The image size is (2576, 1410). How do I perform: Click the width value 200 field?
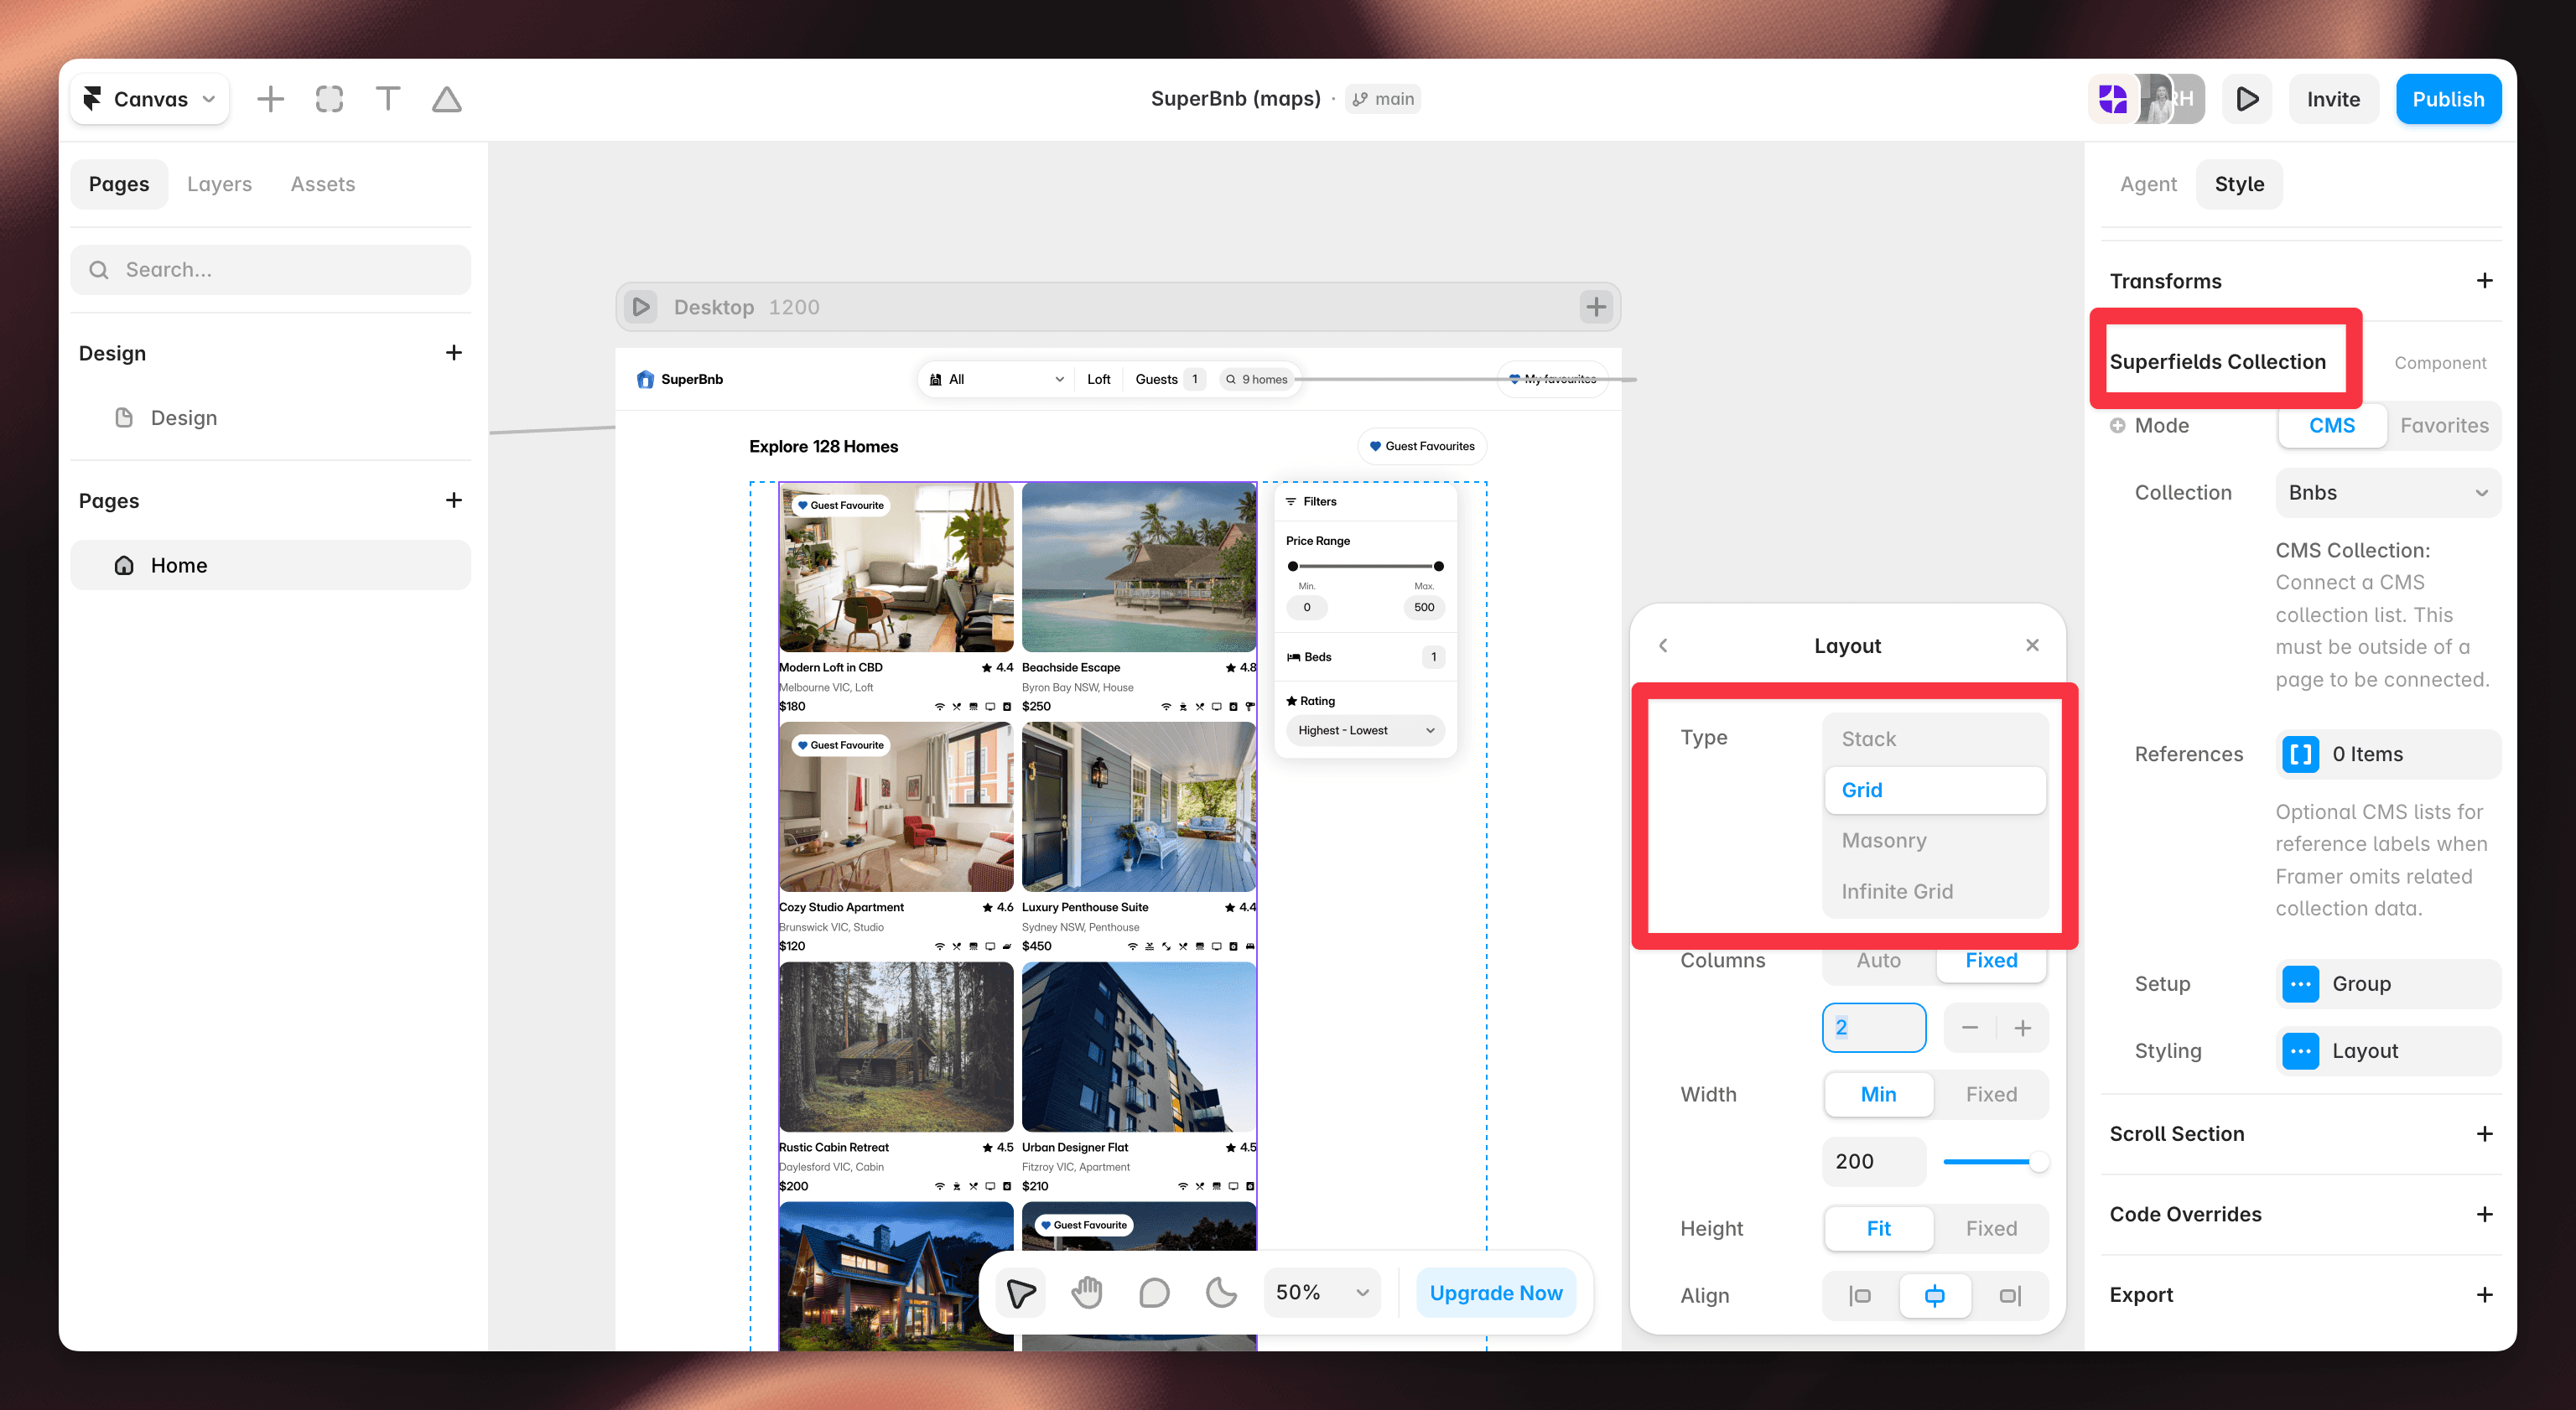pyautogui.click(x=1874, y=1162)
